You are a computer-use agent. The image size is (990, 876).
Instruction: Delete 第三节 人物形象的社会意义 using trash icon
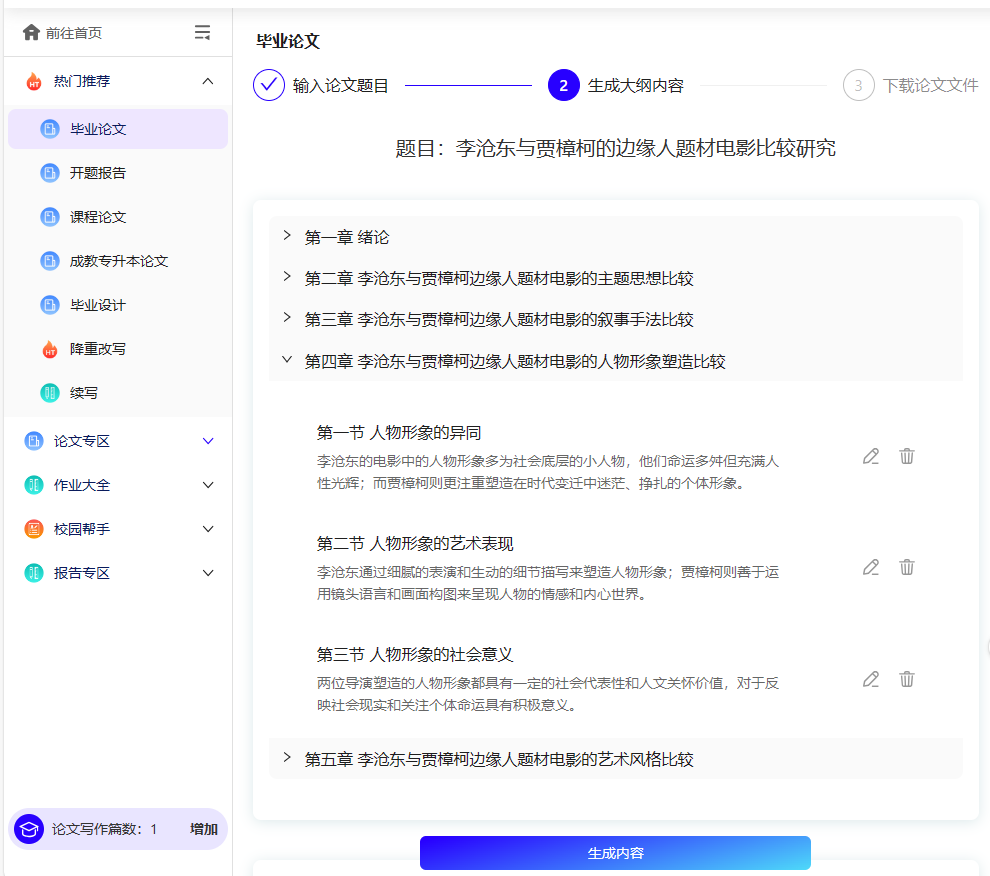[907, 679]
